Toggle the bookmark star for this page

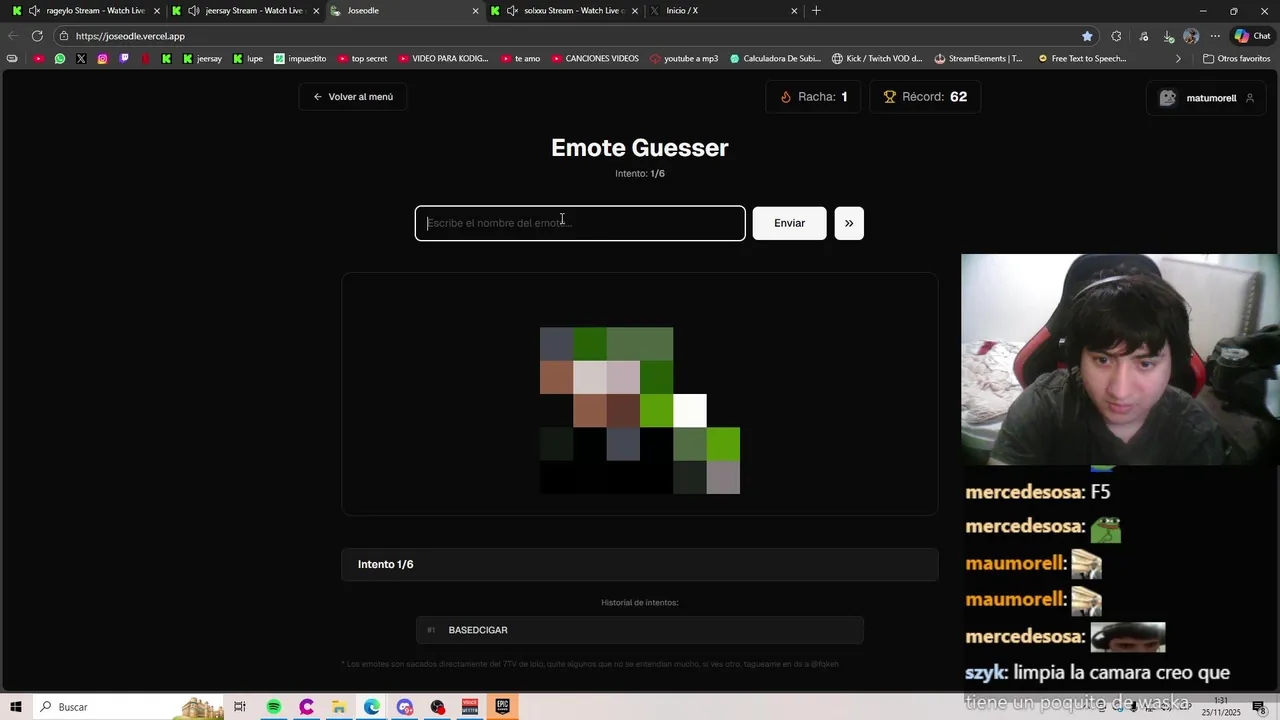coord(1087,36)
